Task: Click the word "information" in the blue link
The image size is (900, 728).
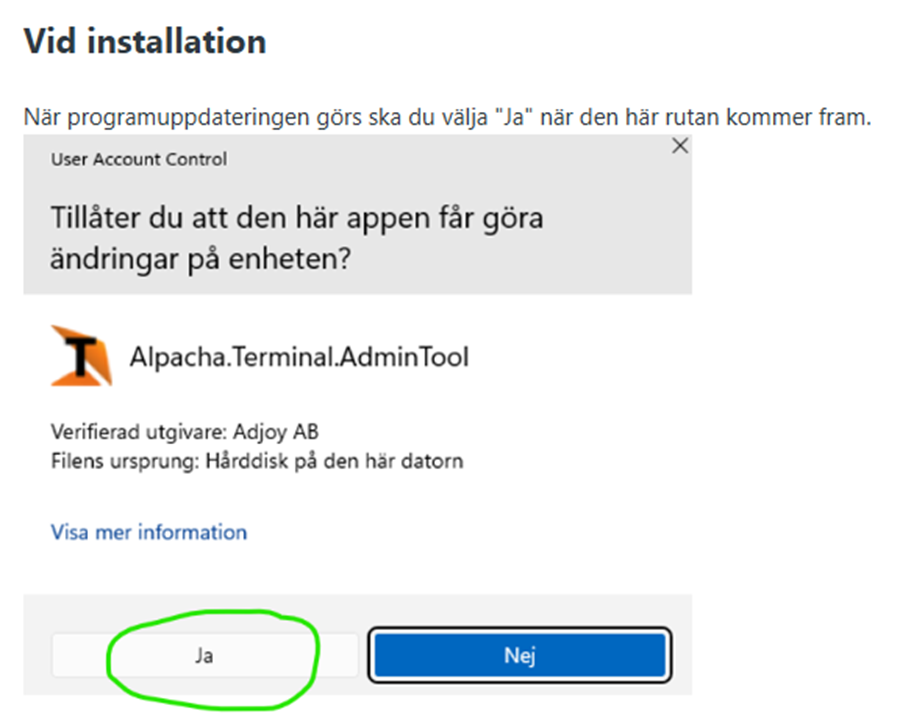Action: (193, 532)
